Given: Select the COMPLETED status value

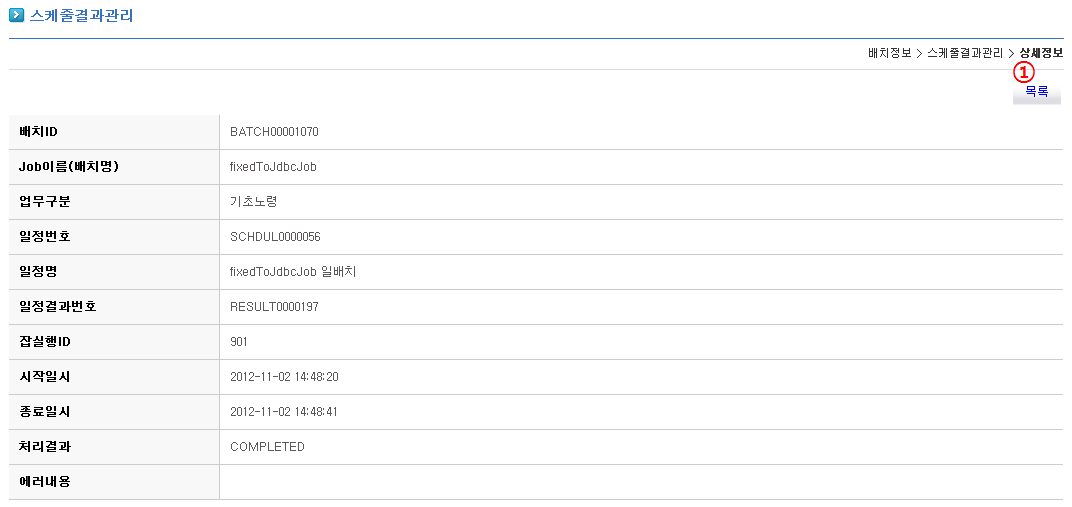Looking at the screenshot, I should click(267, 447).
